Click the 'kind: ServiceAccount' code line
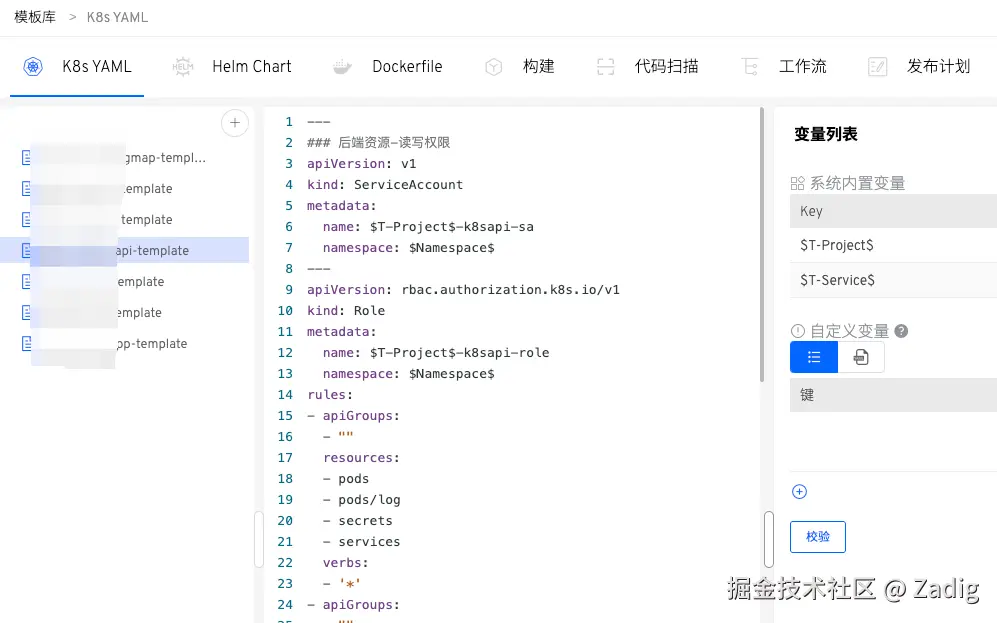This screenshot has height=623, width=997. point(385,185)
